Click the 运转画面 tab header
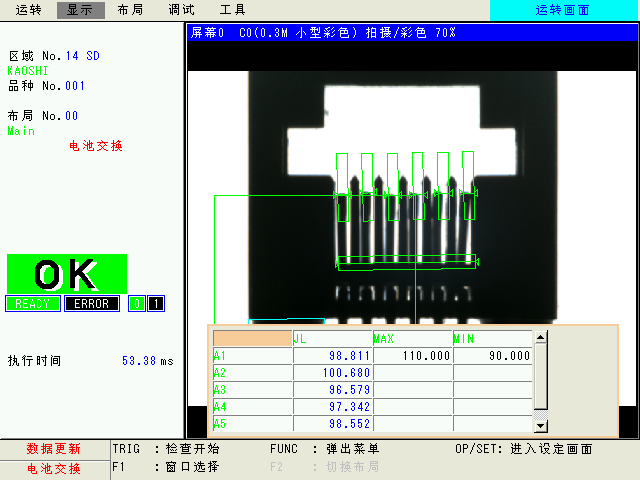640x480 pixels. pos(564,10)
